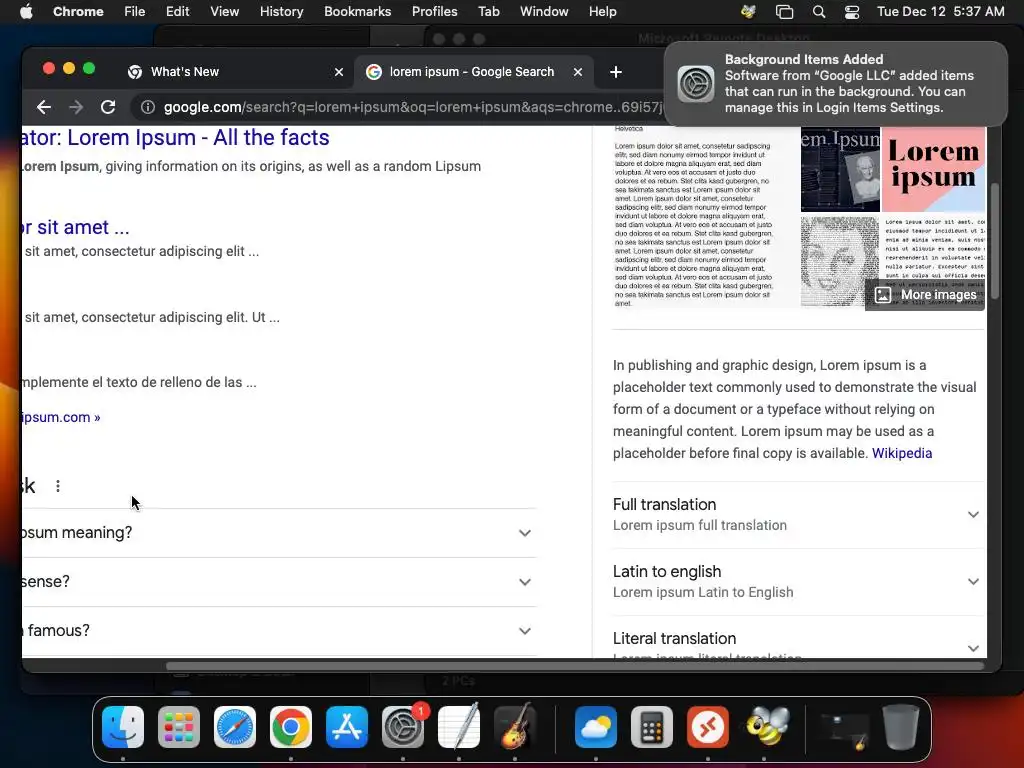Click Chrome icon in the Dock
This screenshot has height=768, width=1024.
291,727
